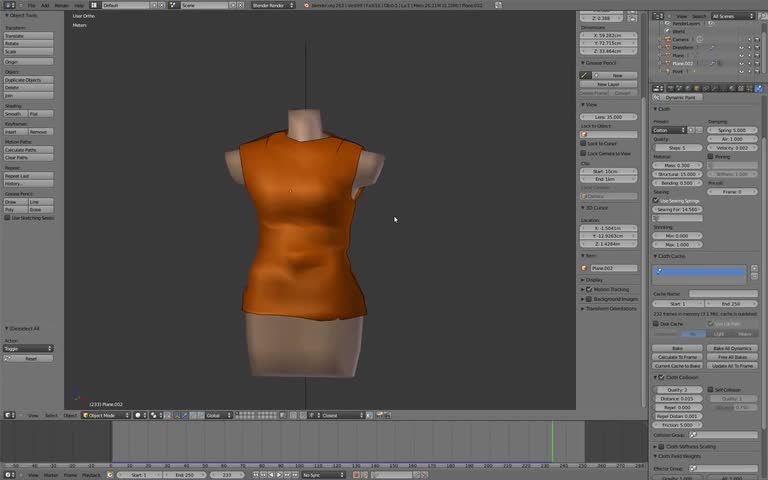Open the Object Mode dropdown
Image resolution: width=768 pixels, height=480 pixels.
(106, 415)
